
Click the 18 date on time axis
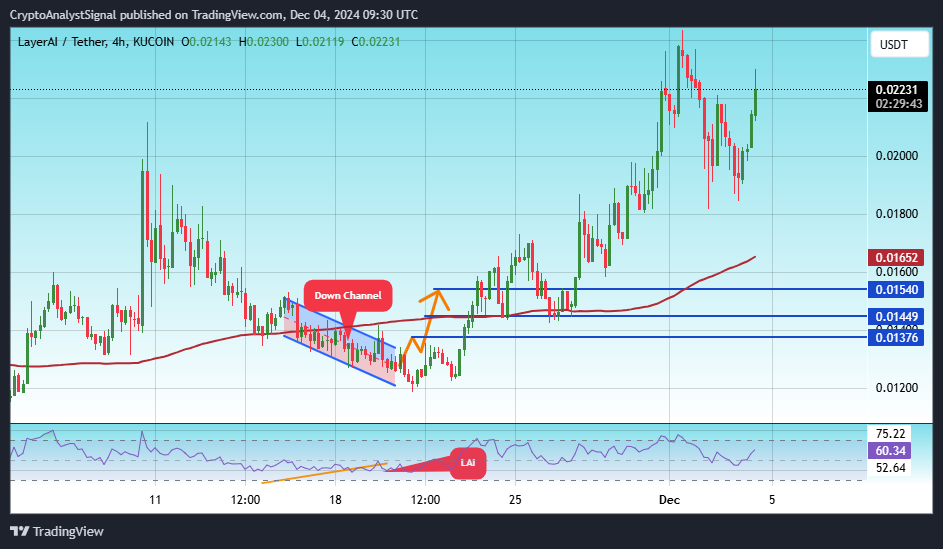tap(335, 500)
